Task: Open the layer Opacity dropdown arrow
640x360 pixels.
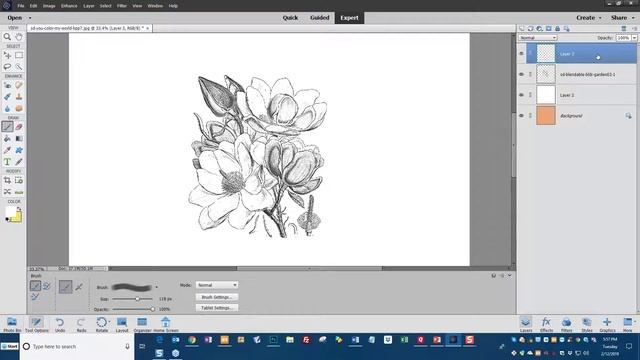Action: [x=634, y=38]
